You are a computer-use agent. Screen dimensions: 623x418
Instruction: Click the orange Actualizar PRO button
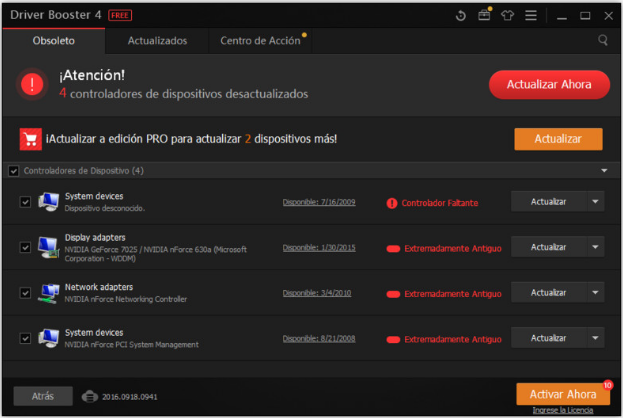point(558,139)
